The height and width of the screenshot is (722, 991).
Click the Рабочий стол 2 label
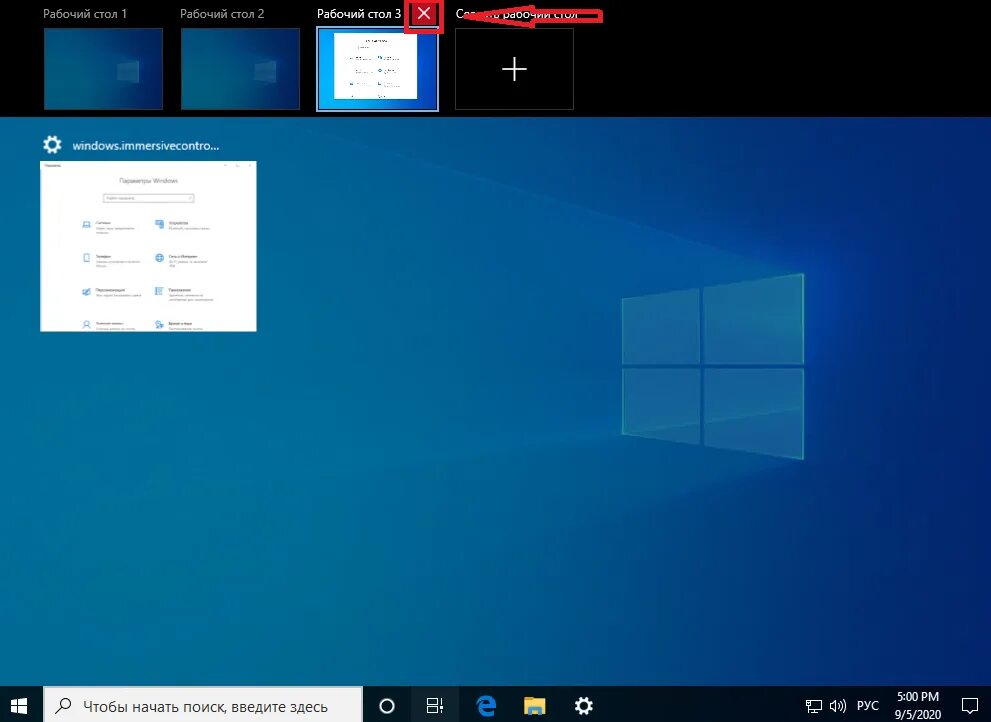tap(222, 13)
